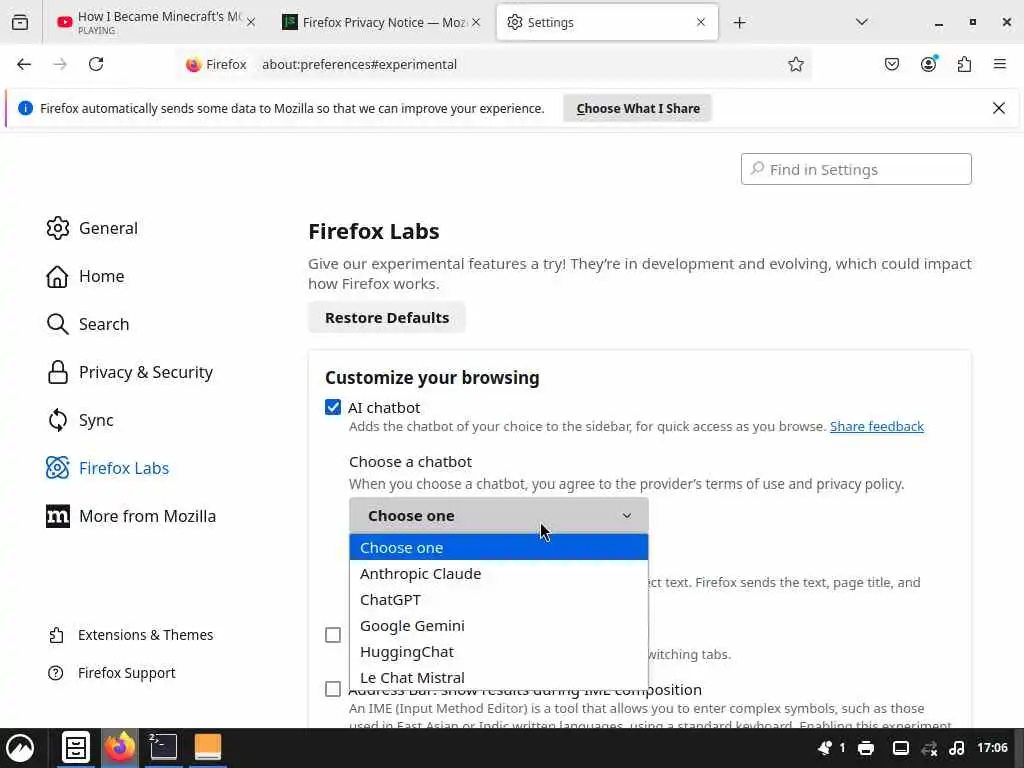Open the notifications bell in system tray
This screenshot has width=1024, height=768.
click(825, 748)
